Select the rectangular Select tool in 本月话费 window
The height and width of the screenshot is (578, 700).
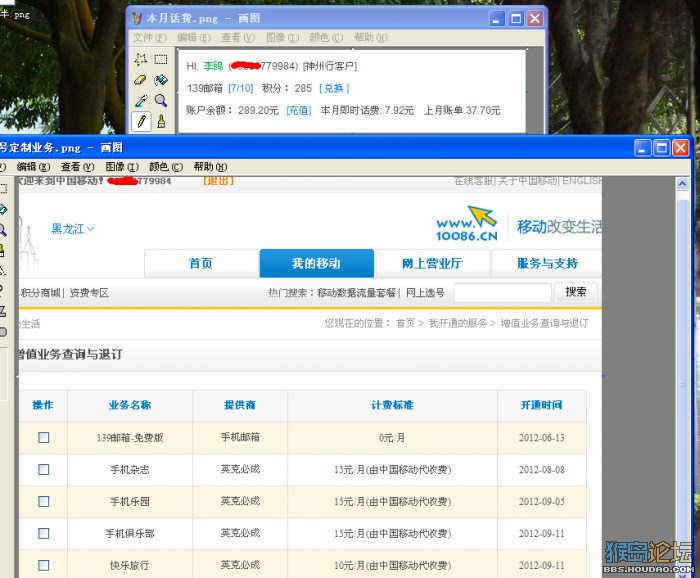(x=161, y=59)
